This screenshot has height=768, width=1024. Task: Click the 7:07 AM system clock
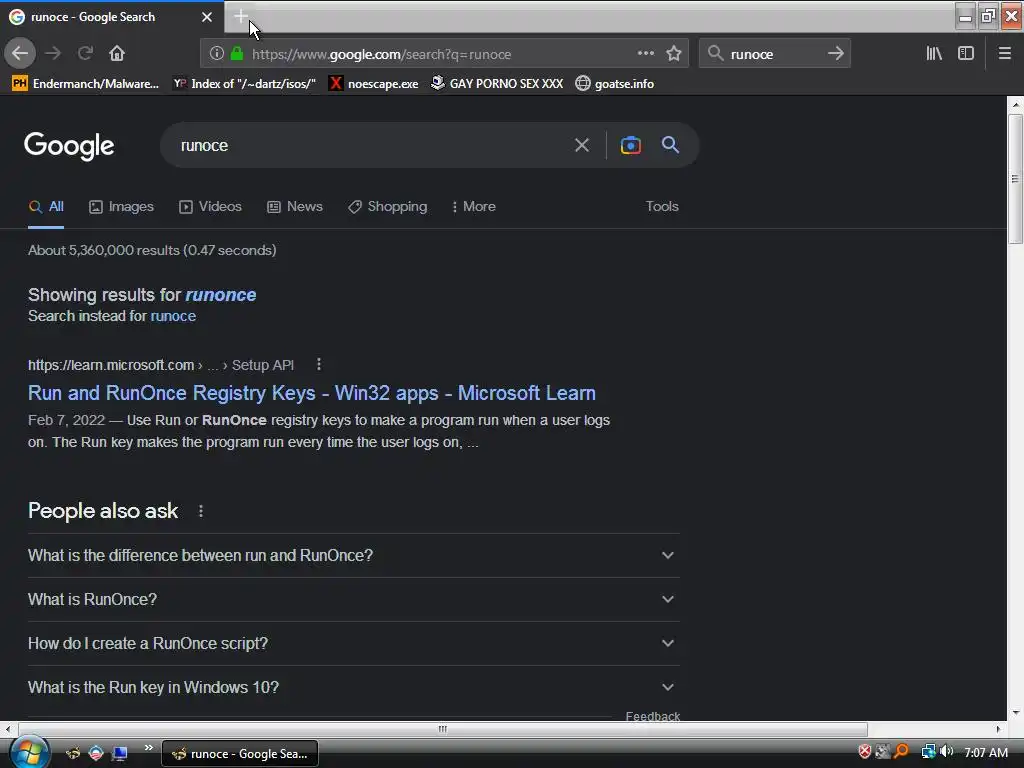[985, 752]
